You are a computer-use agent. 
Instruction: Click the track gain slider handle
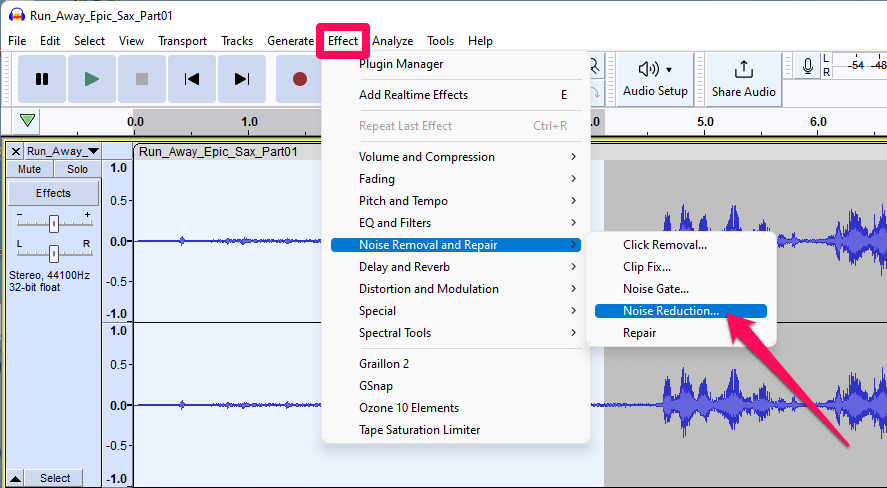[x=54, y=224]
